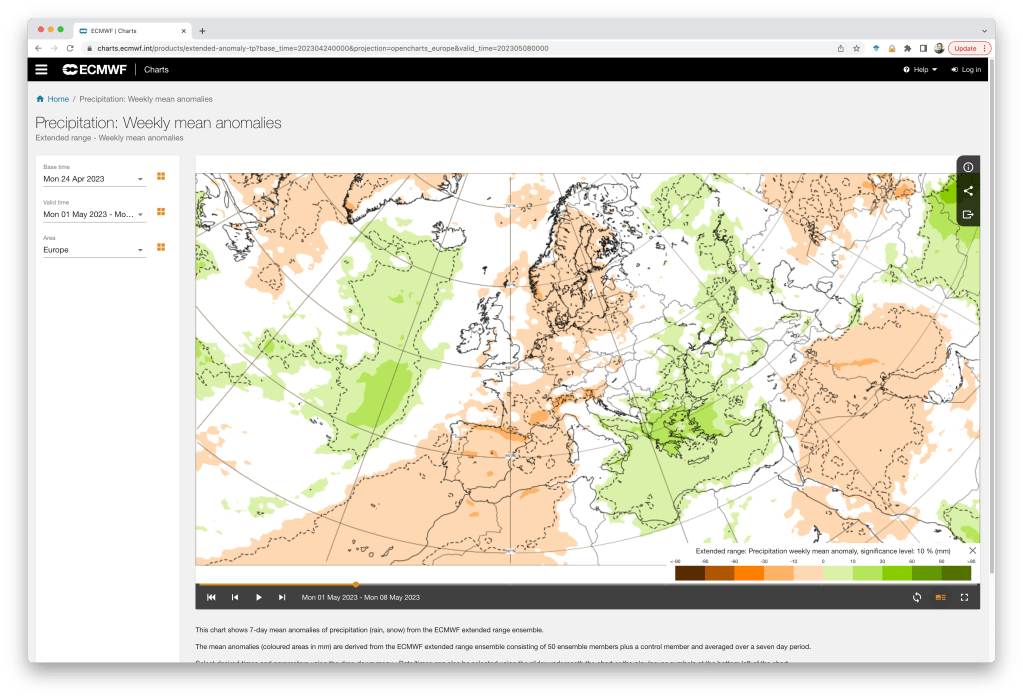Click the loop/refresh animation icon
Image resolution: width=1023 pixels, height=699 pixels.
coord(916,597)
